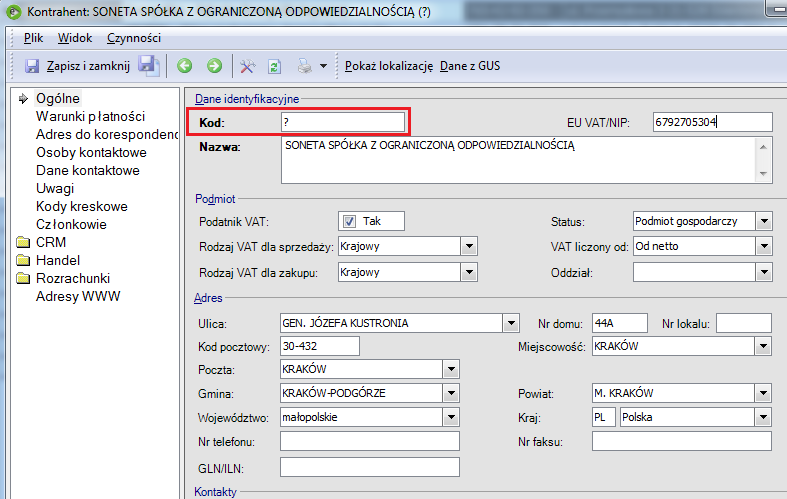Click the Kod input field
The height and width of the screenshot is (499, 787).
coord(343,122)
